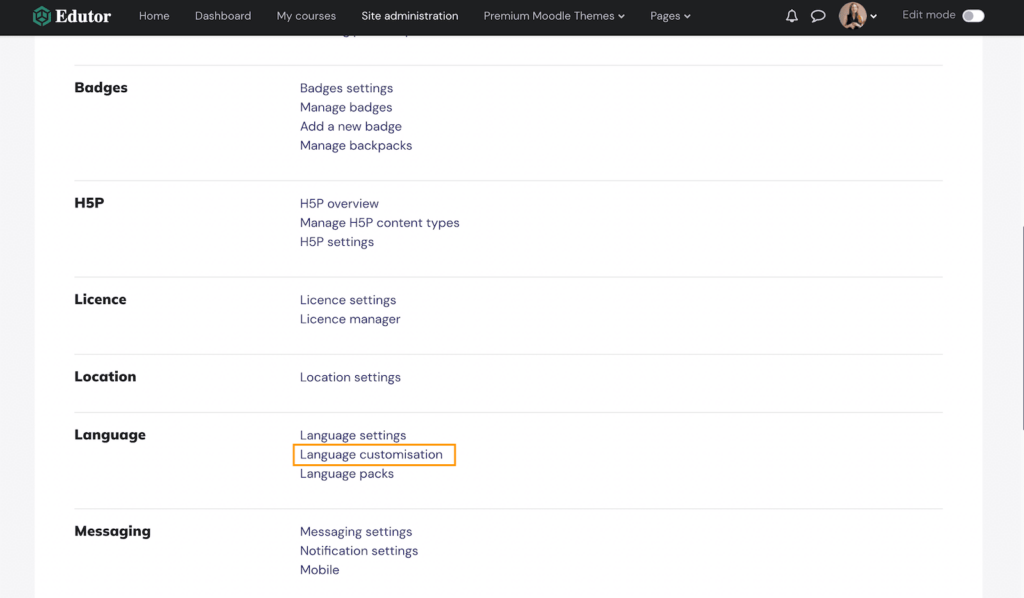This screenshot has height=598, width=1024.
Task: Click the user profile avatar
Action: [852, 16]
